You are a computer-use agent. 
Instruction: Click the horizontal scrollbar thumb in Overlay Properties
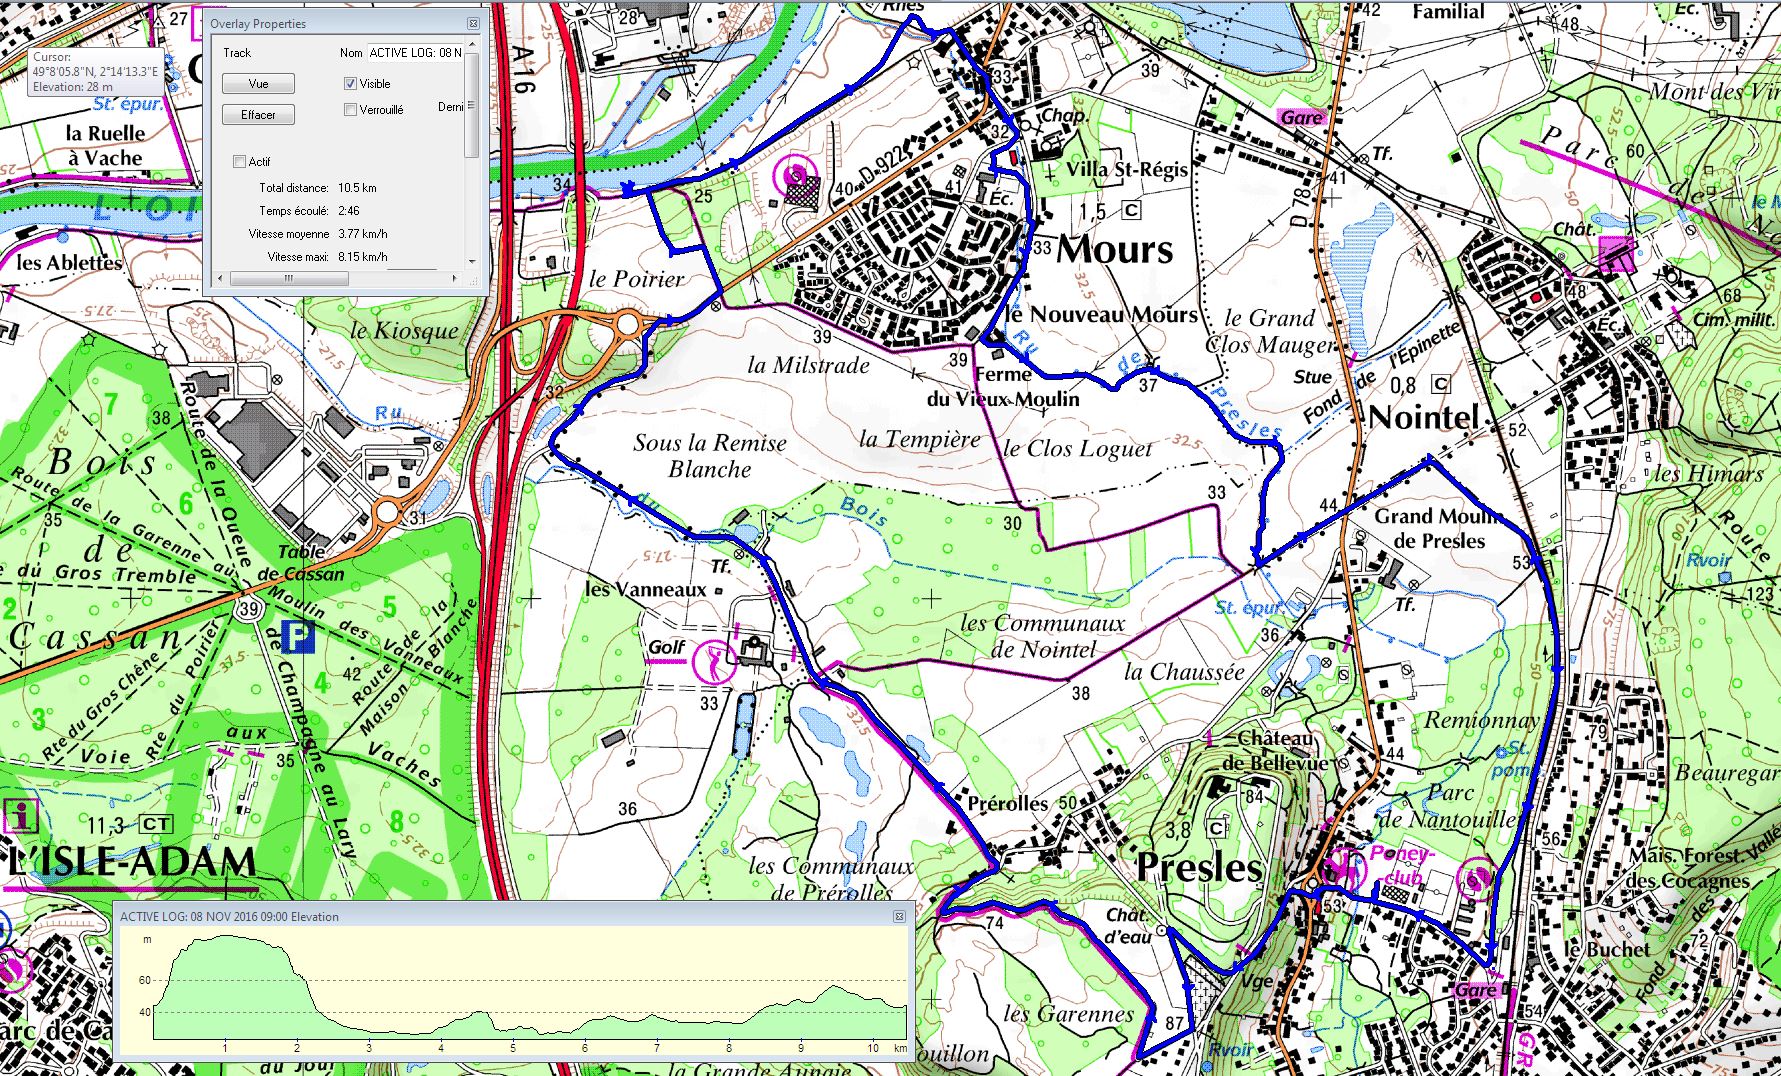point(289,279)
